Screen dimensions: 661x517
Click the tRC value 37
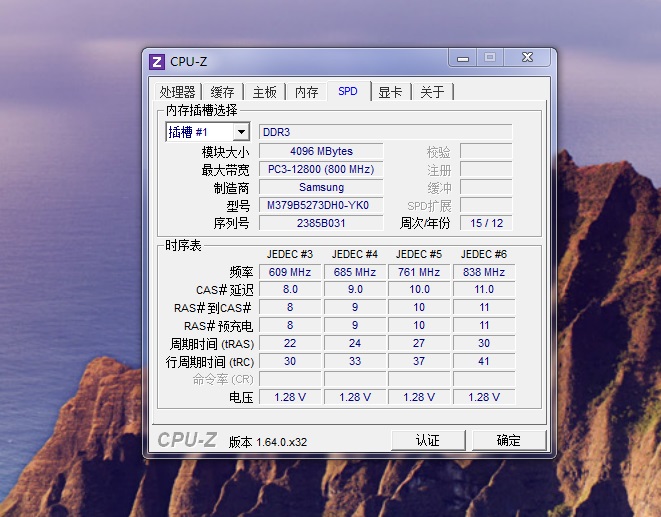[419, 361]
